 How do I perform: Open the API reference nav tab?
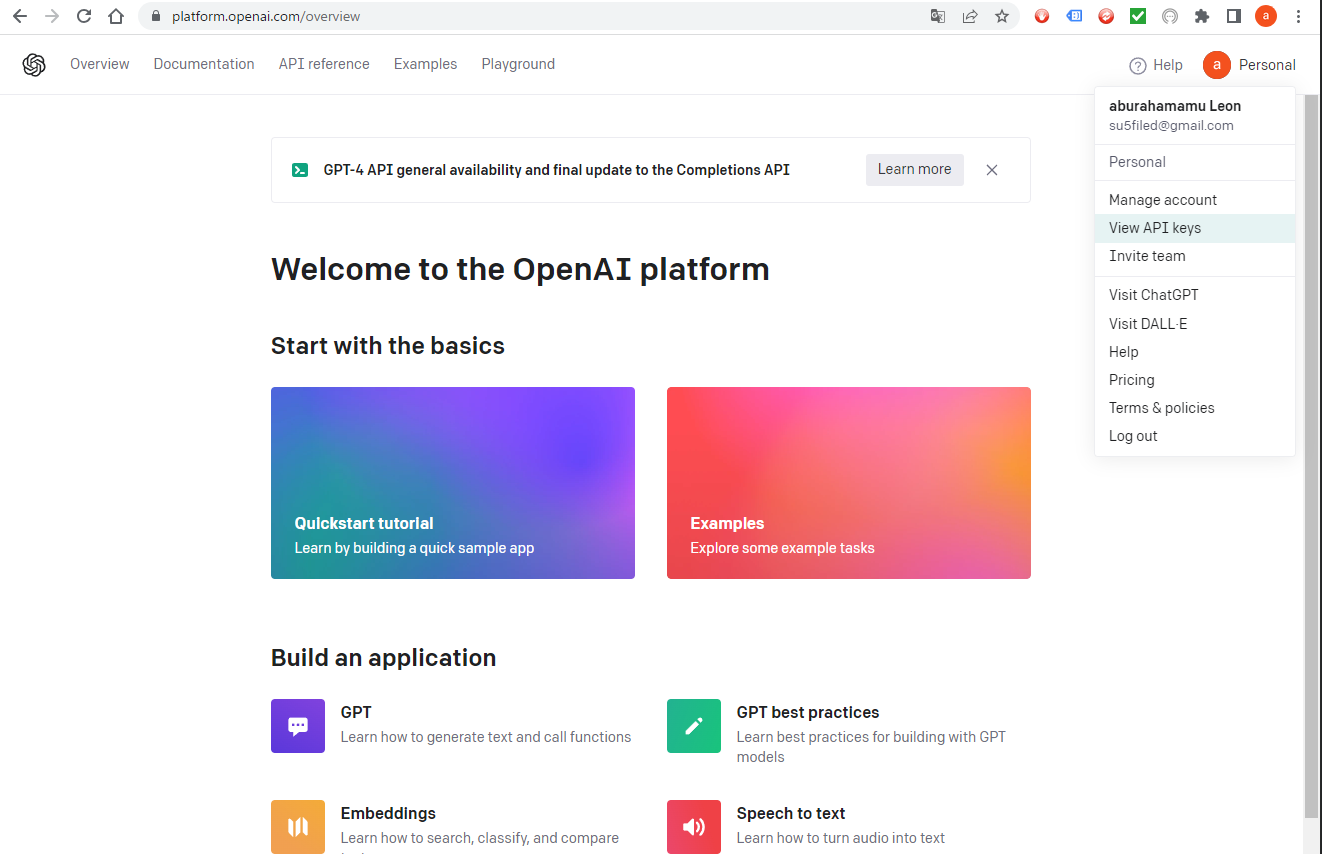pyautogui.click(x=324, y=64)
